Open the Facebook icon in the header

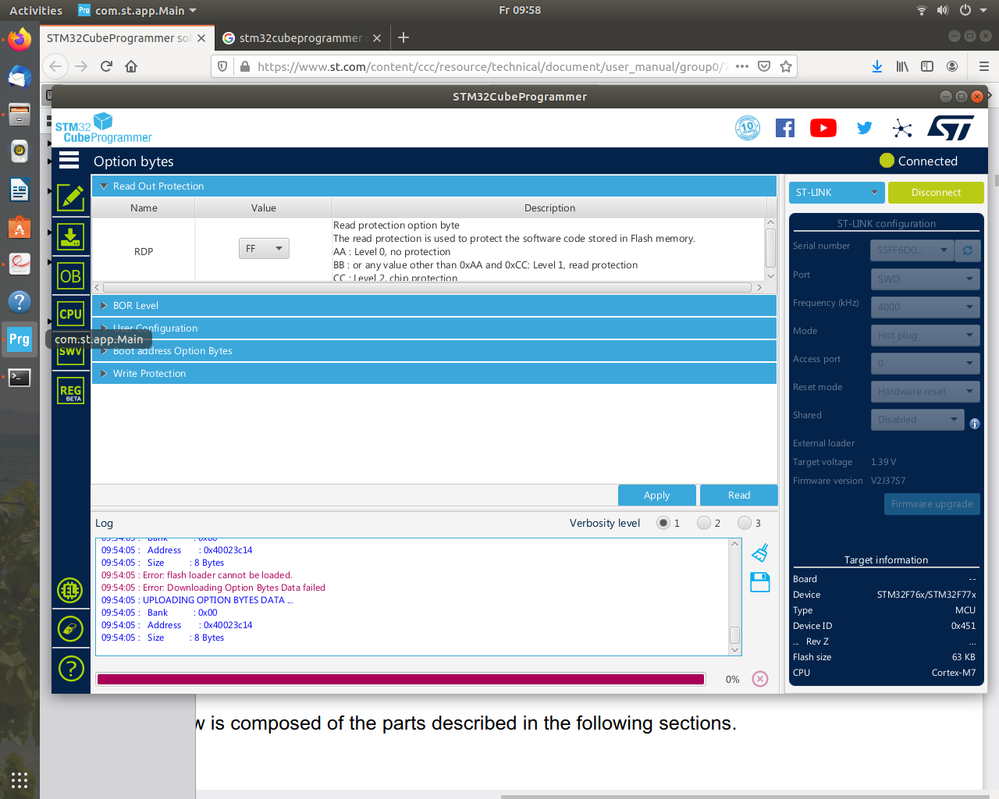click(x=785, y=128)
